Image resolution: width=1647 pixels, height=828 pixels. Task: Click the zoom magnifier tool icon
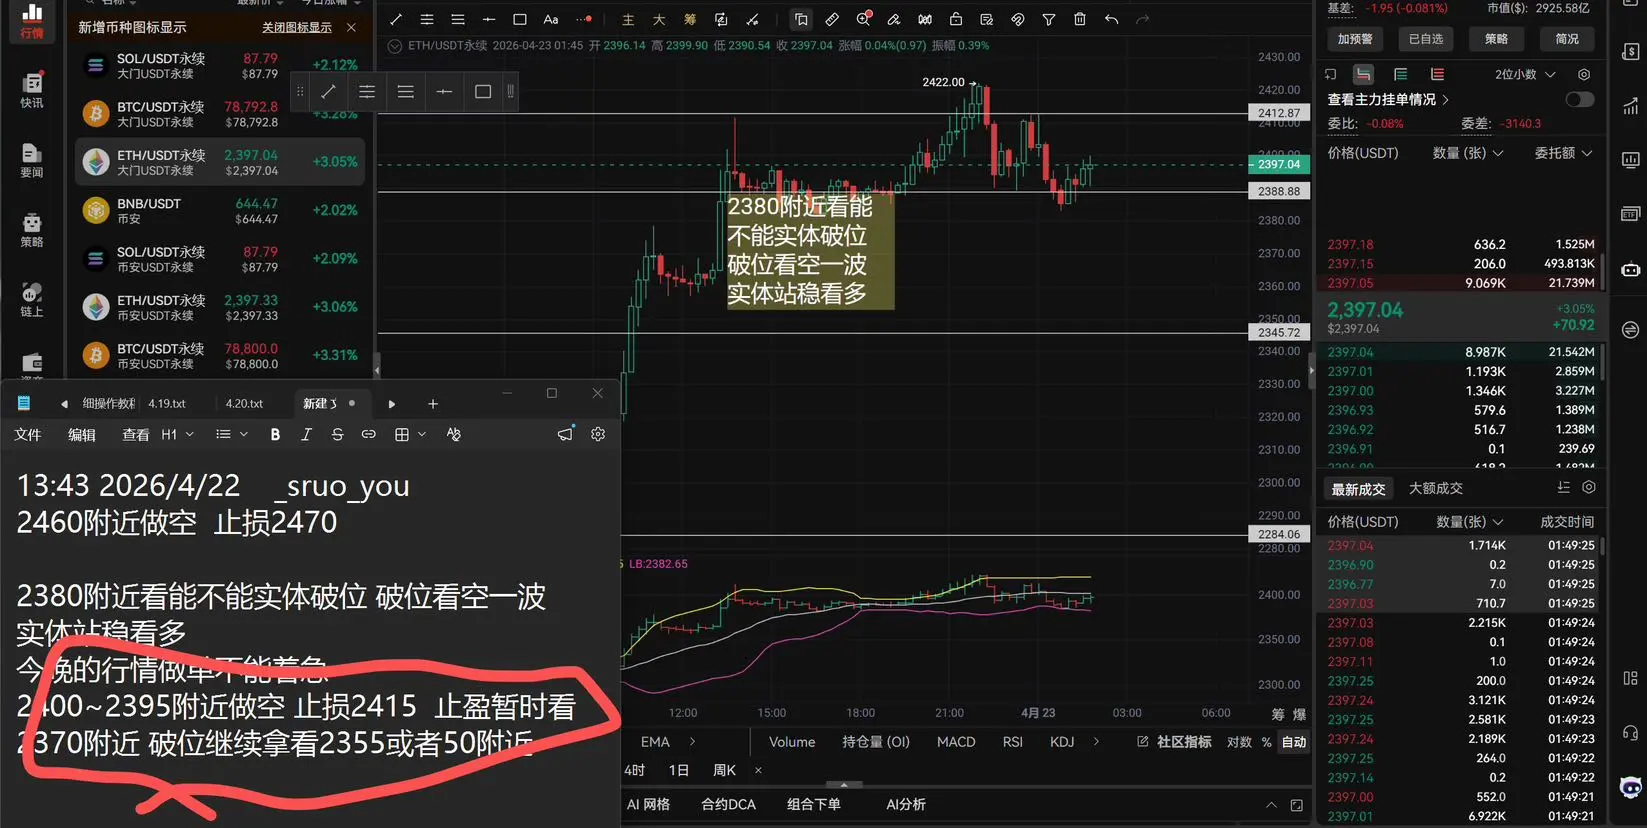coord(864,19)
